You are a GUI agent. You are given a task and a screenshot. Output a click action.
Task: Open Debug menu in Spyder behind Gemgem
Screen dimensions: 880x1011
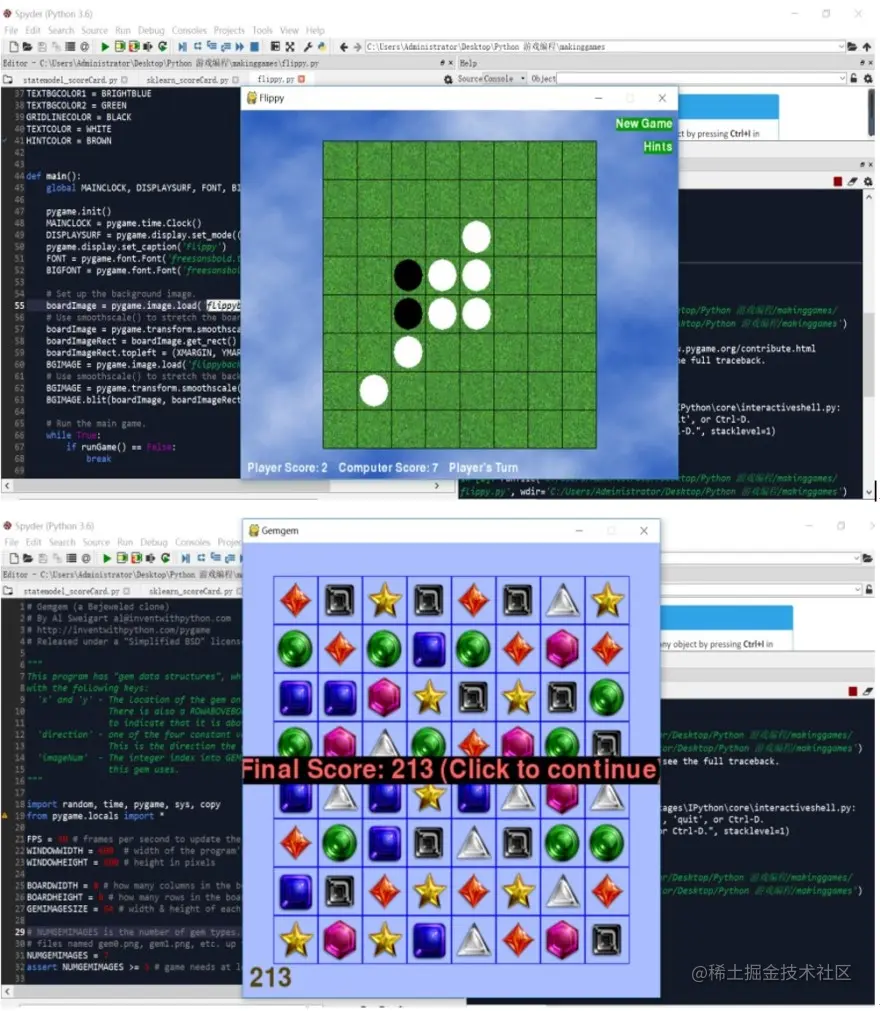153,542
